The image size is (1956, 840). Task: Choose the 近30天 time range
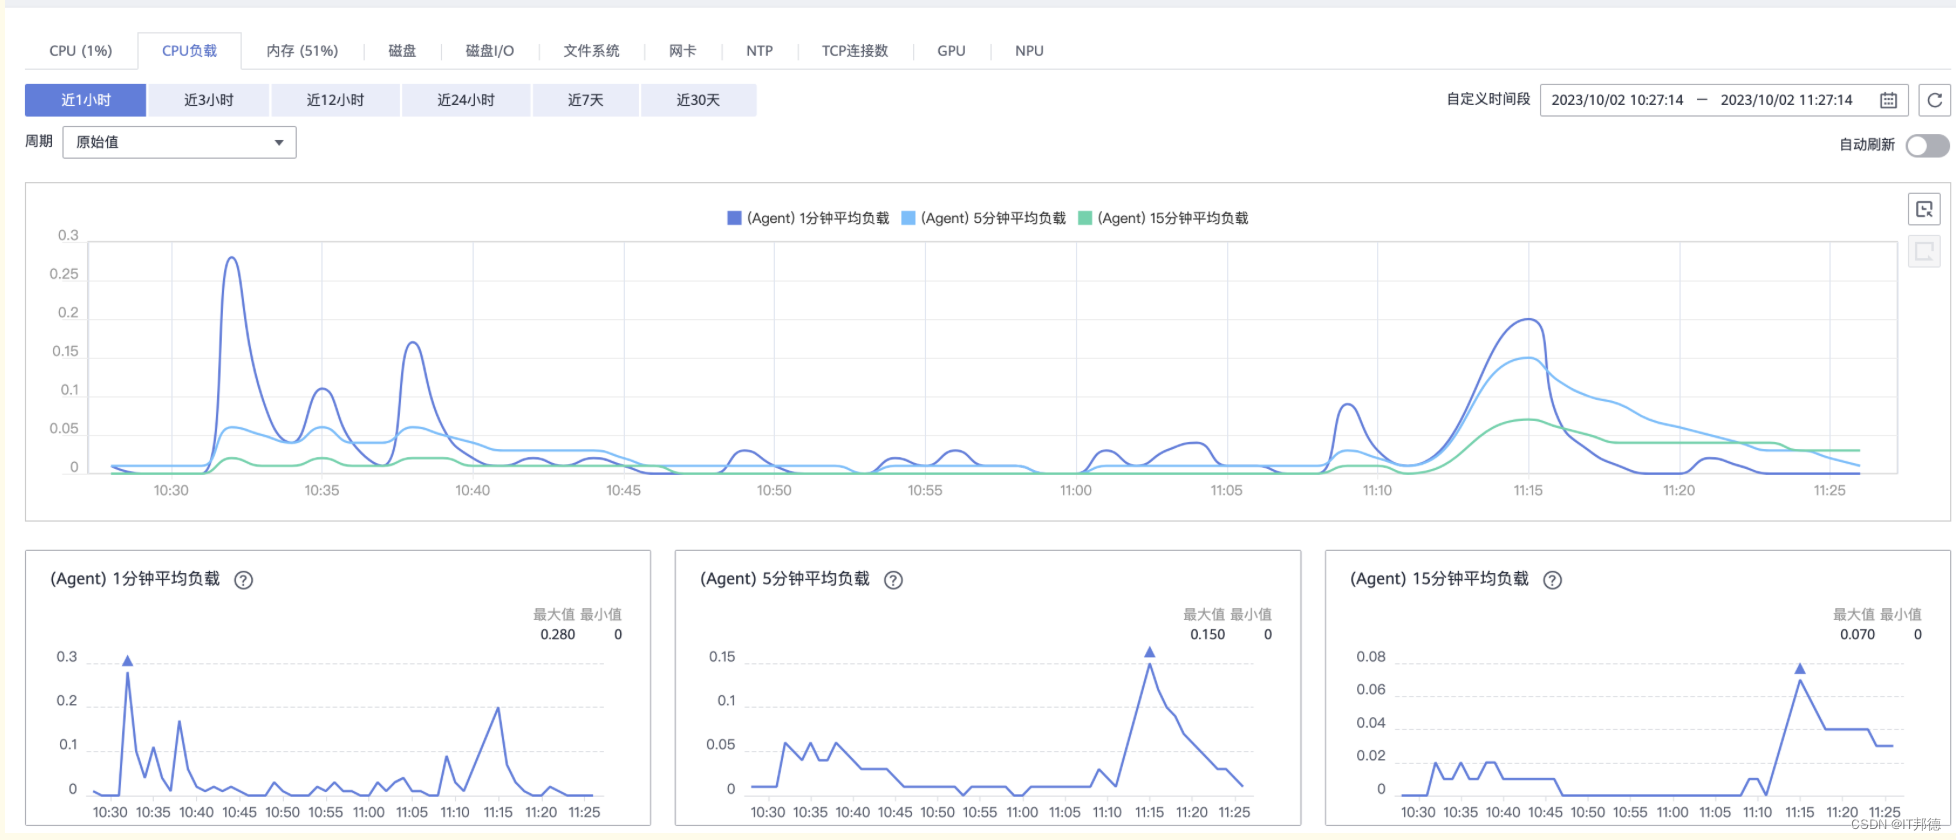(698, 100)
